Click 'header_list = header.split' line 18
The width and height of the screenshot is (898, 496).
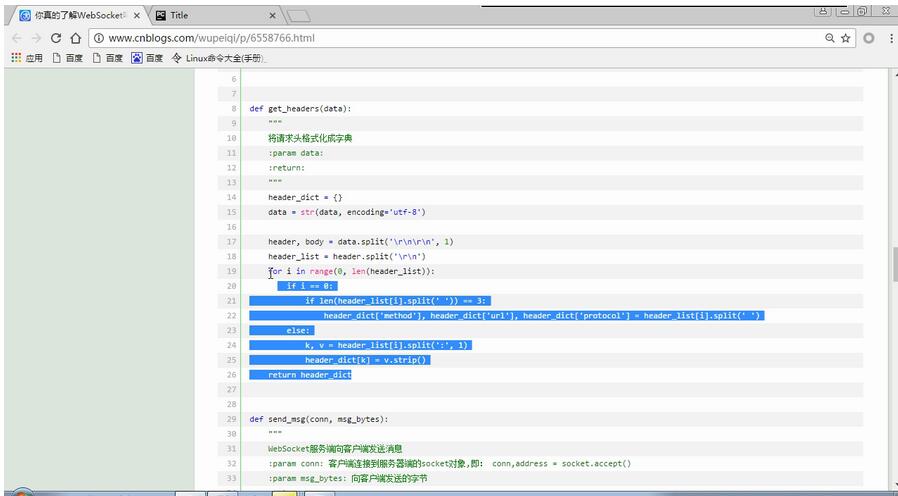346,257
